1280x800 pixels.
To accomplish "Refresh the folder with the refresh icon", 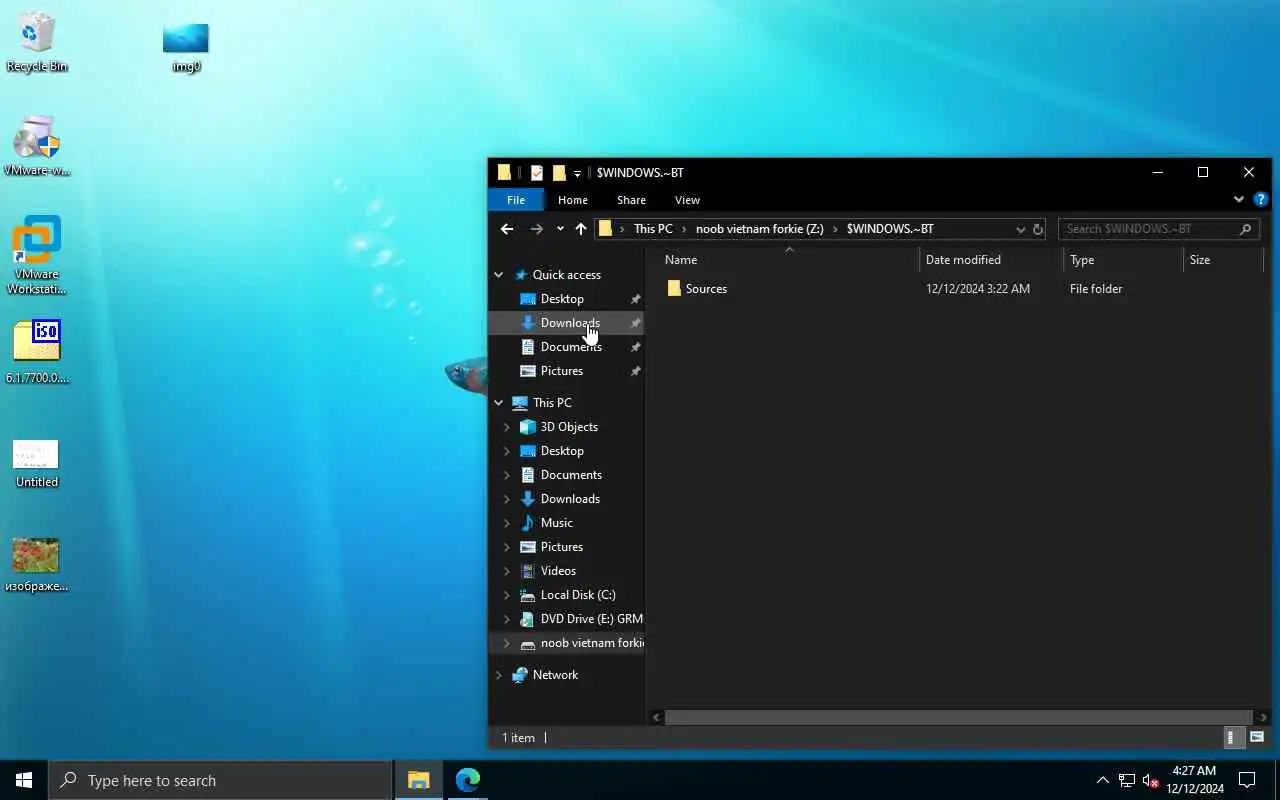I will [1038, 229].
